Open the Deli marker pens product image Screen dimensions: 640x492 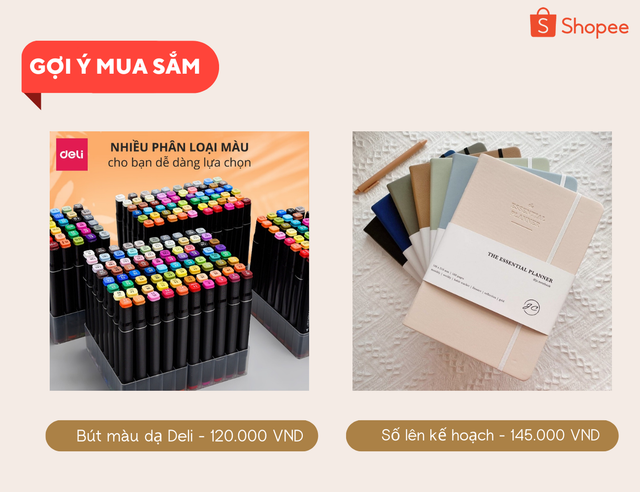[179, 261]
